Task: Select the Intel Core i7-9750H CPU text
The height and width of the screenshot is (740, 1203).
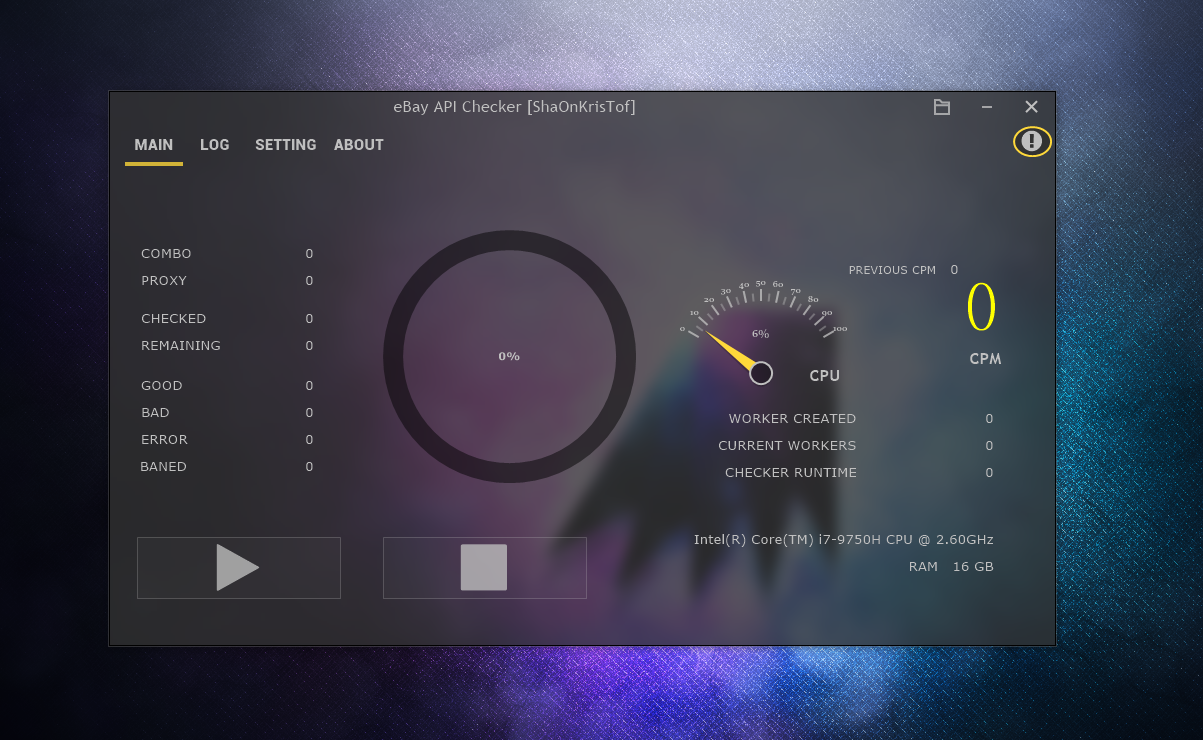Action: [x=844, y=540]
